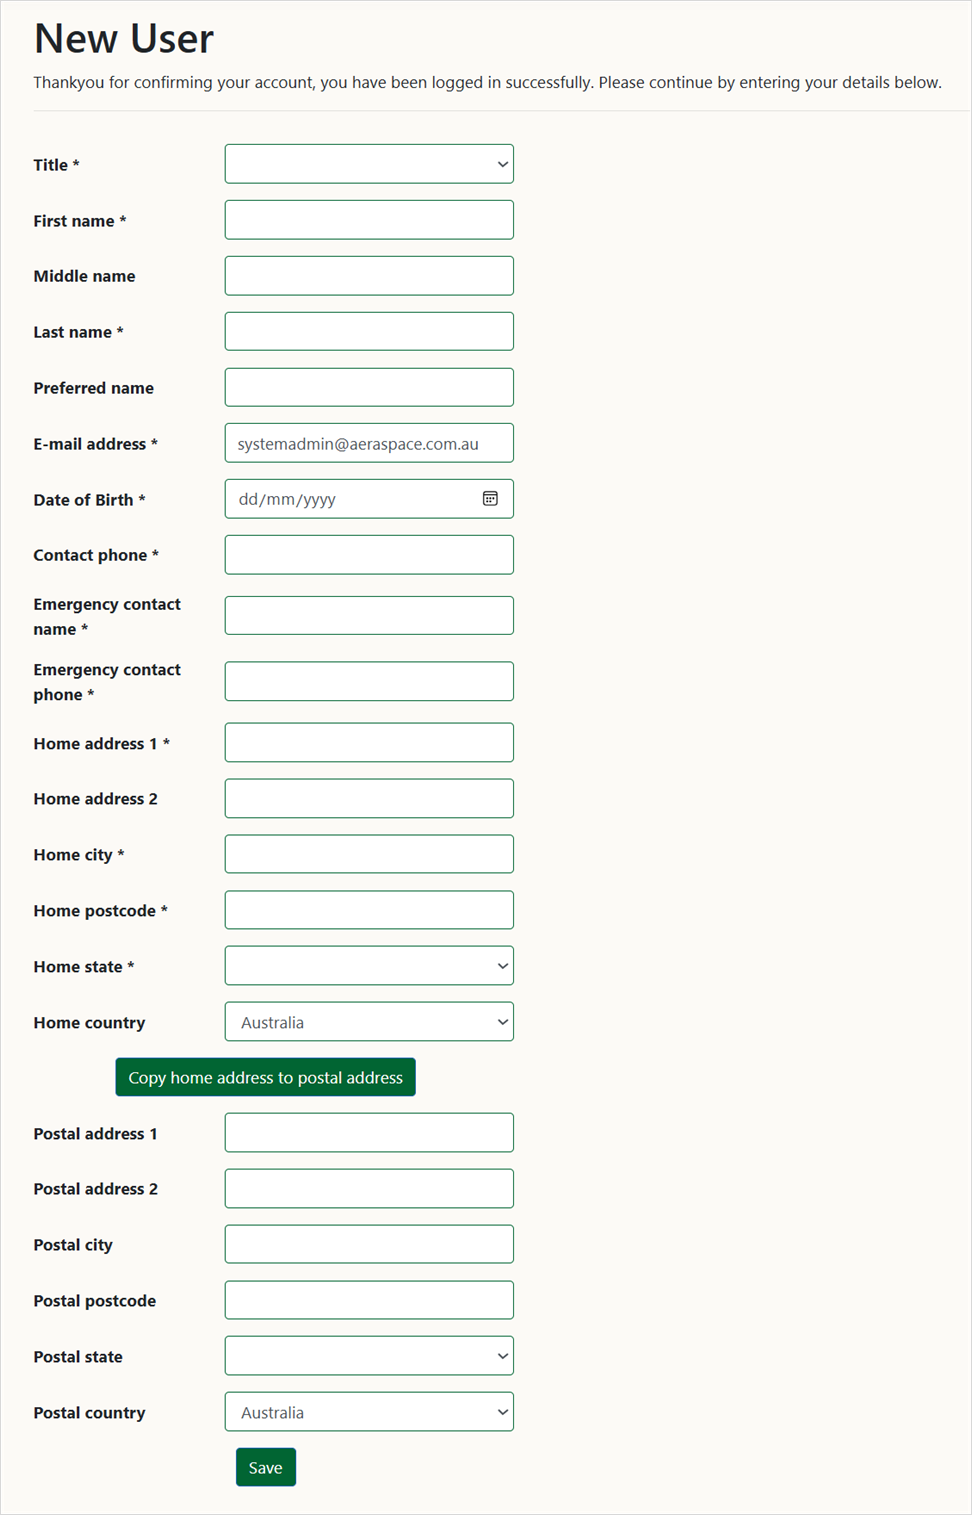The height and width of the screenshot is (1515, 972).
Task: Select the Last name text box
Action: pyautogui.click(x=369, y=331)
